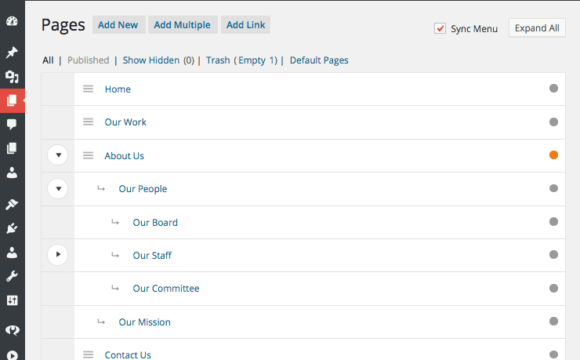The height and width of the screenshot is (360, 580).
Task: Open the Our Staff page link
Action: [152, 255]
